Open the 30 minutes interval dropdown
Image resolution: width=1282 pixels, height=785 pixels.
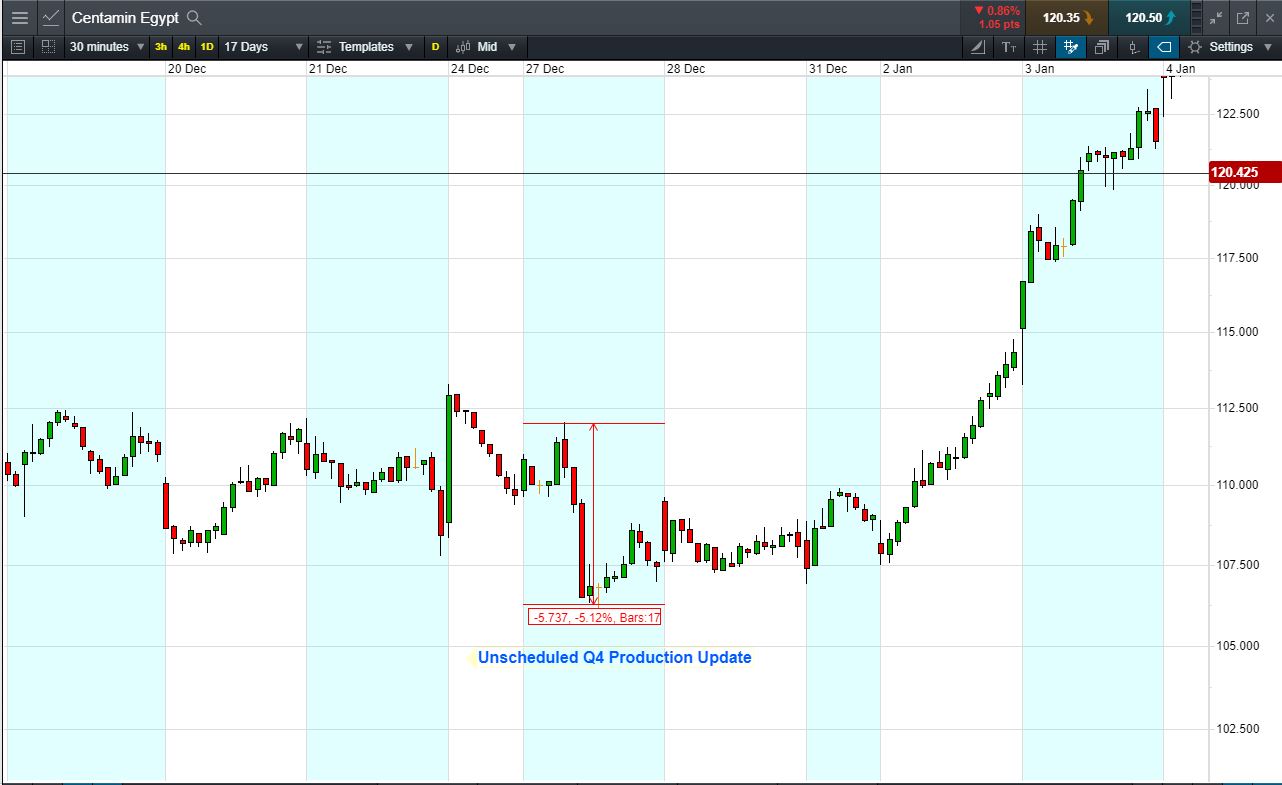(107, 47)
